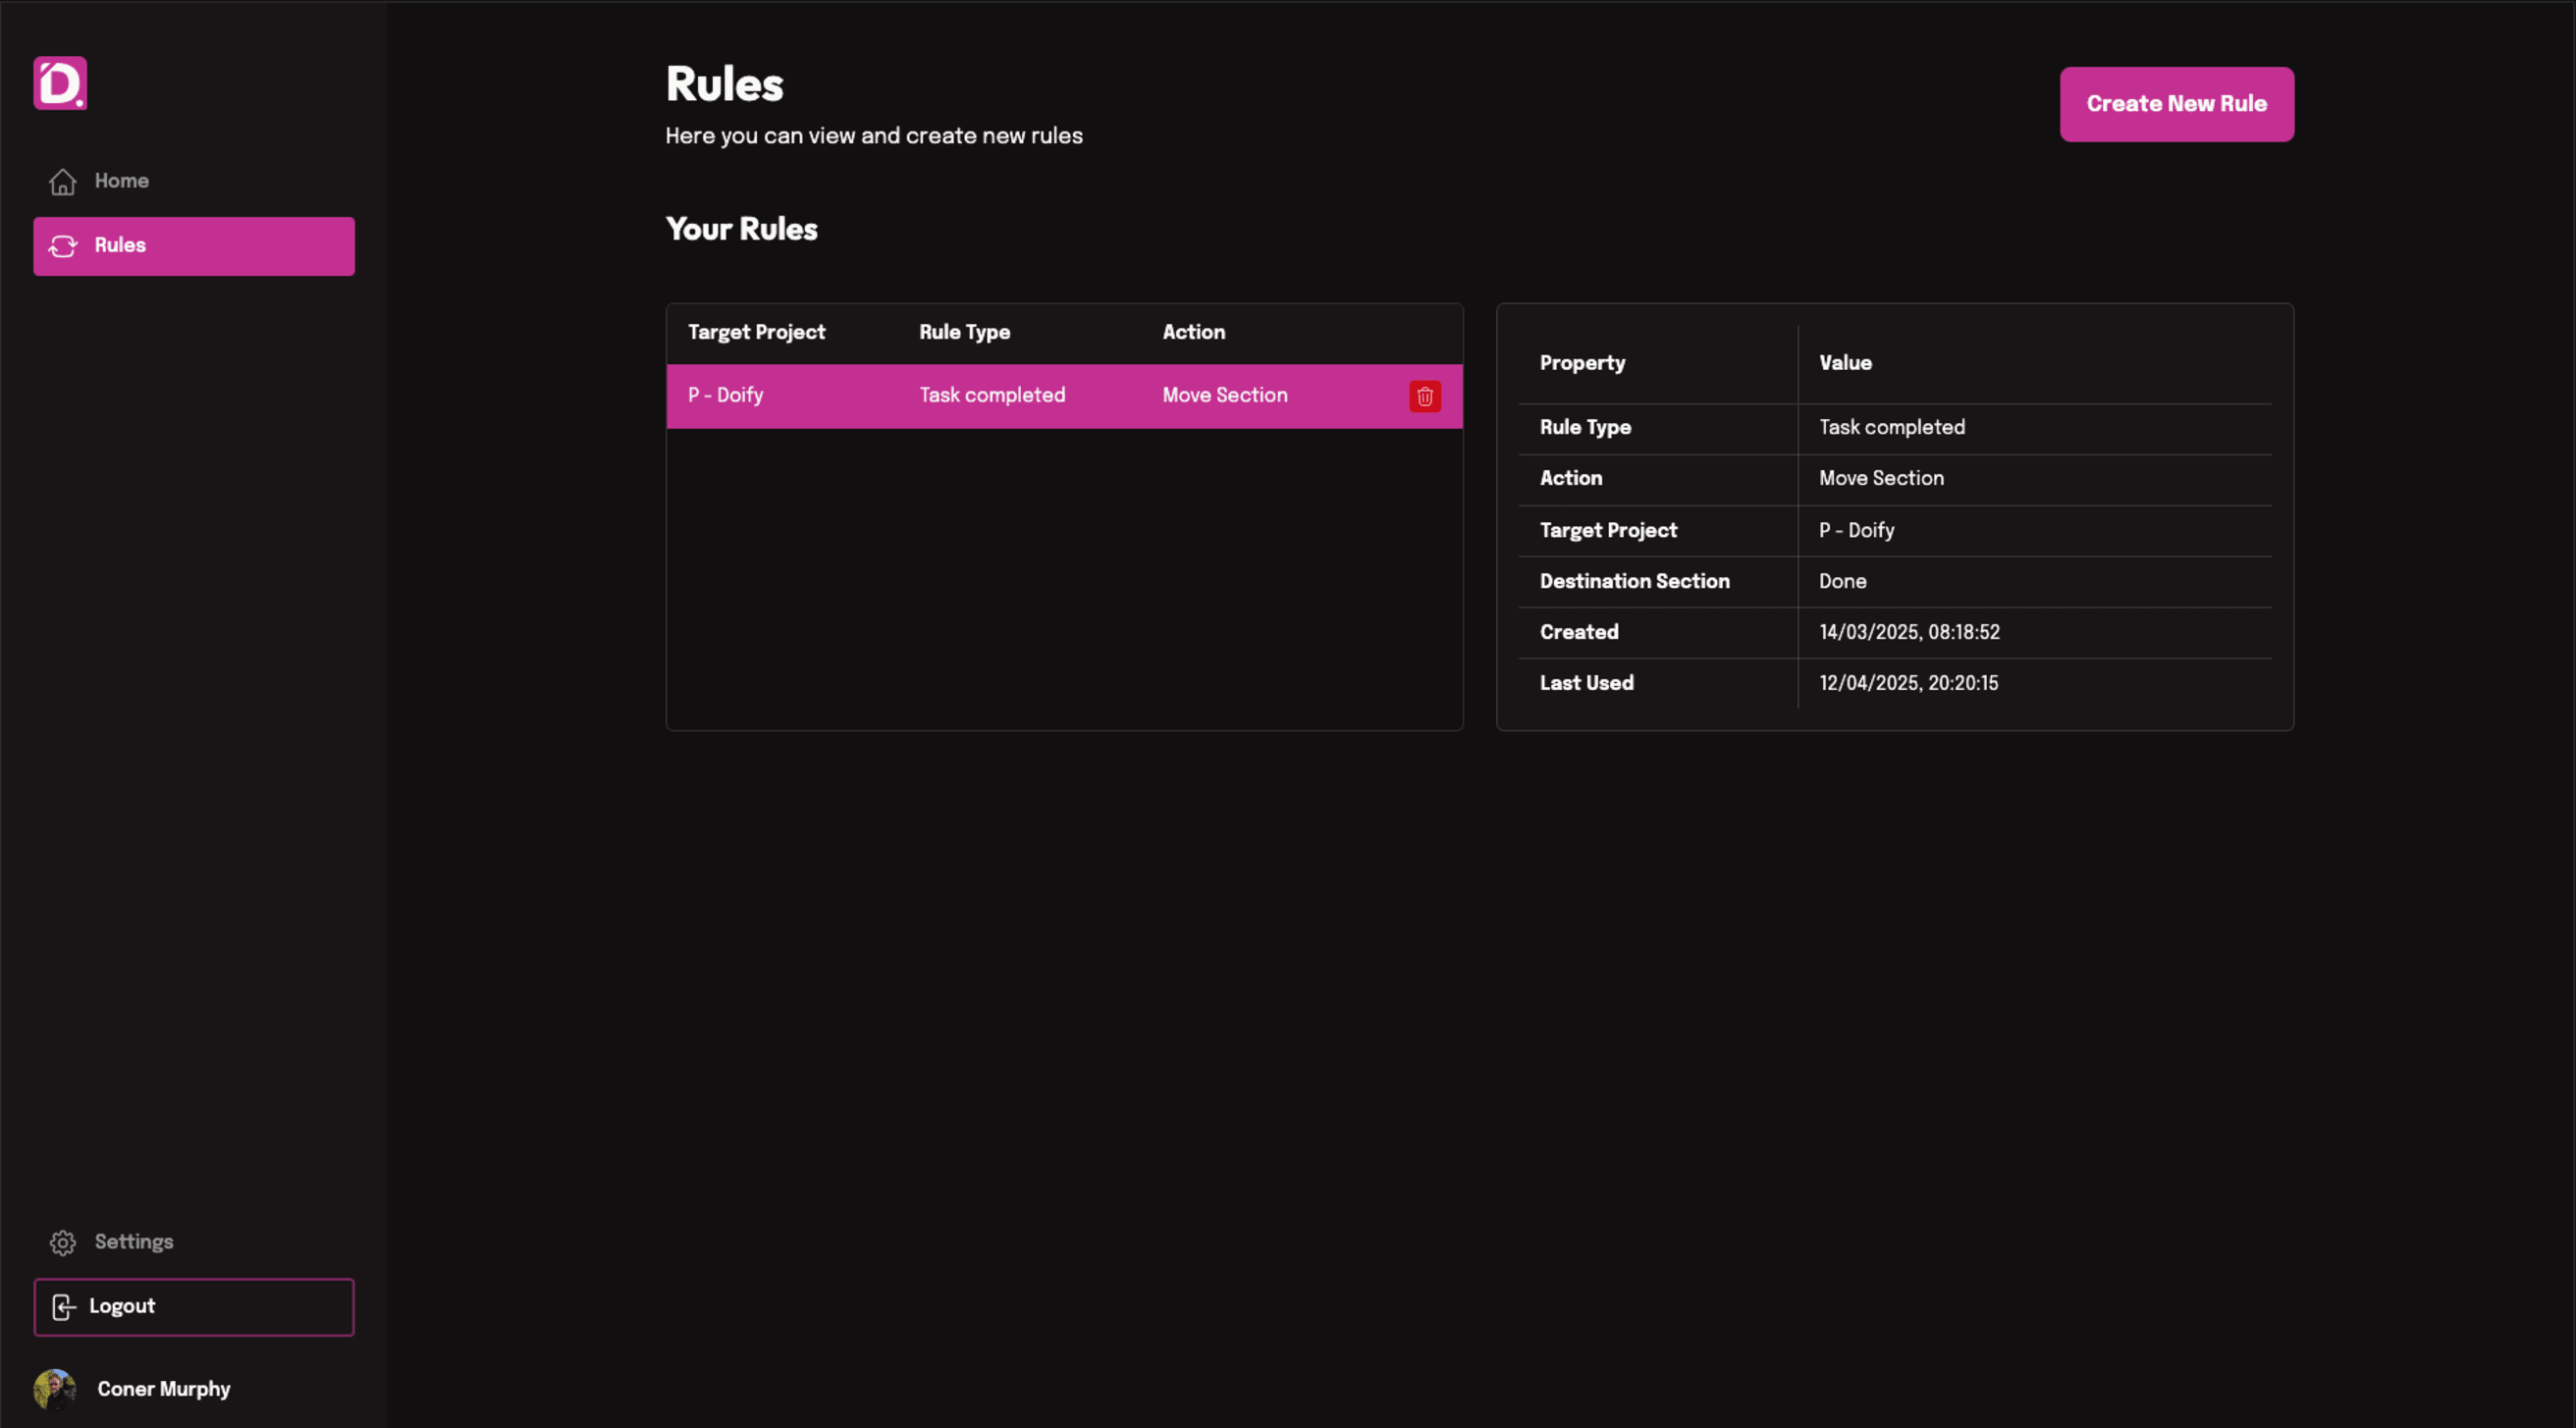Screen dimensions: 2576x1428
Task: Click the Target Project column header
Action: tap(756, 332)
